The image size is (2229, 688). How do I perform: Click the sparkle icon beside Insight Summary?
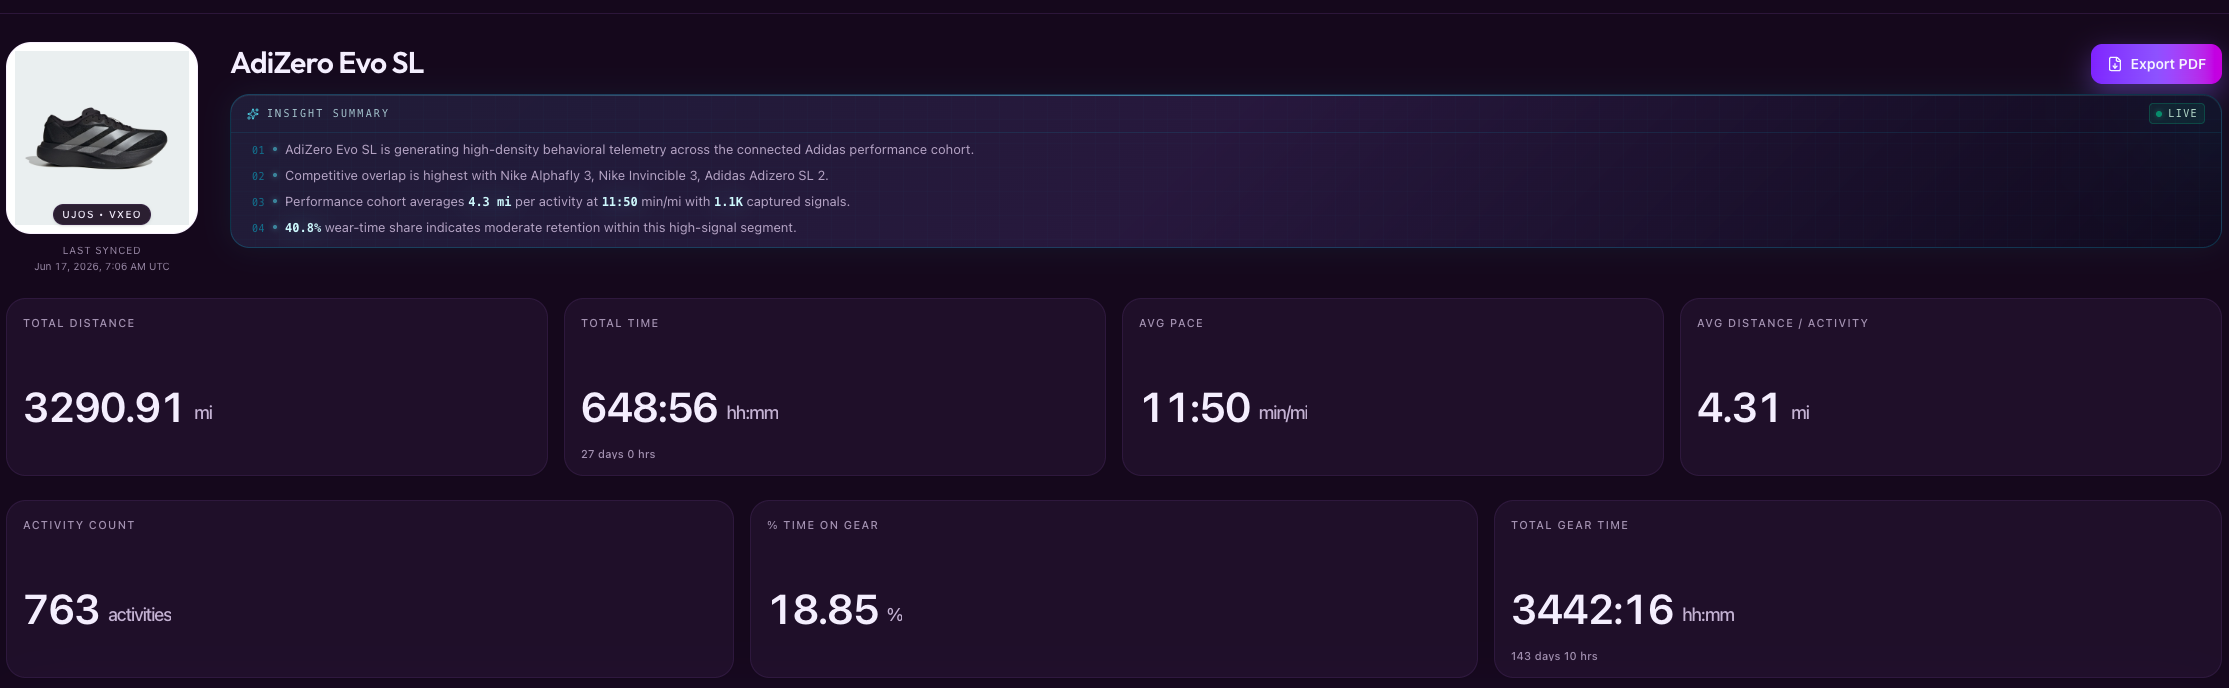click(x=253, y=114)
